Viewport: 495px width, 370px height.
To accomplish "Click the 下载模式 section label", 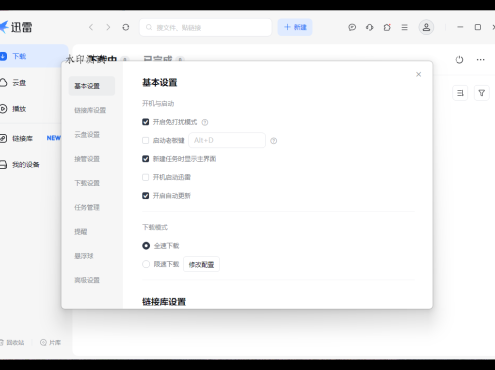I will pyautogui.click(x=155, y=227).
